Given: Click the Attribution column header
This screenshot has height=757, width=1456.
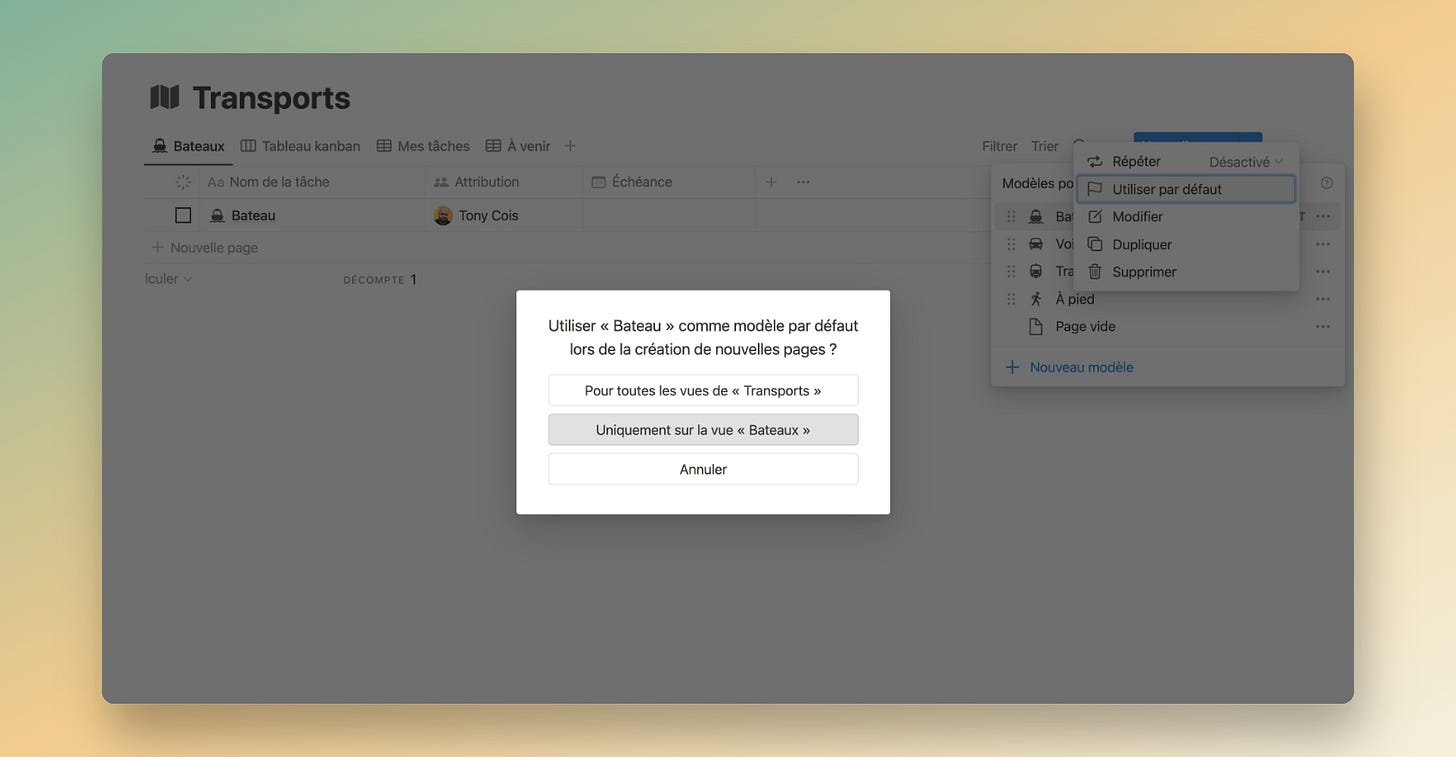Looking at the screenshot, I should 504,182.
